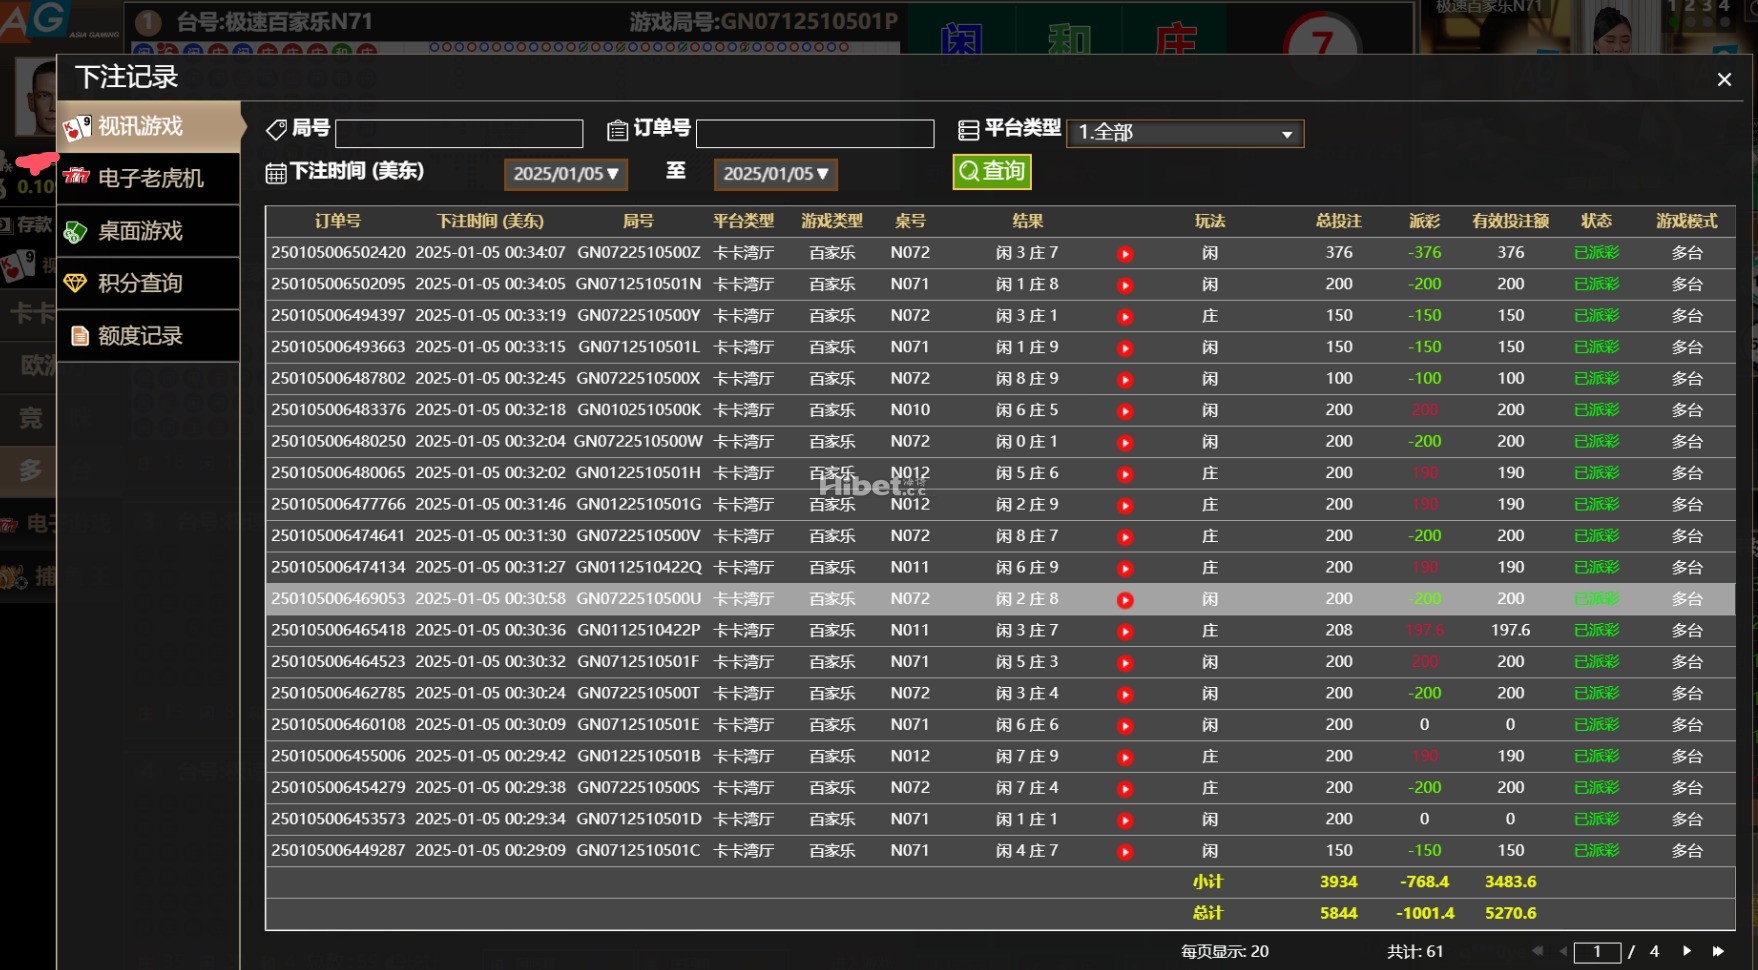Screen dimensions: 1758x970
Task: Play result video for order 250105006465418
Action: click(x=1125, y=632)
